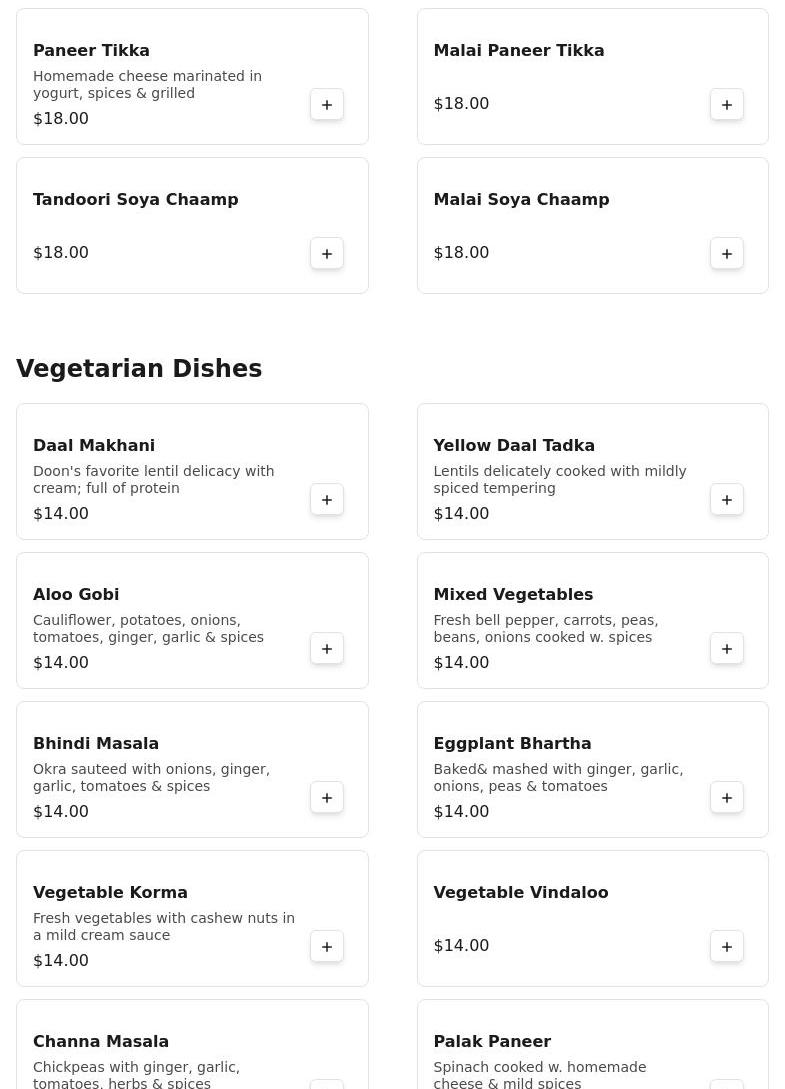Image resolution: width=785 pixels, height=1089 pixels.
Task: Add Vegetable Vindaloo to the cart
Action: [727, 947]
